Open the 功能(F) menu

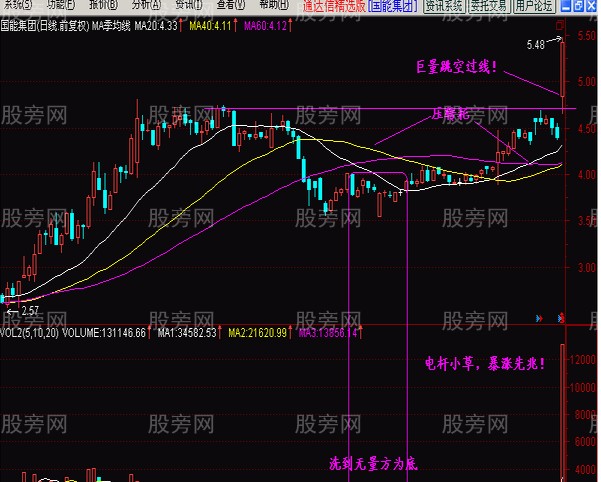[x=61, y=5]
